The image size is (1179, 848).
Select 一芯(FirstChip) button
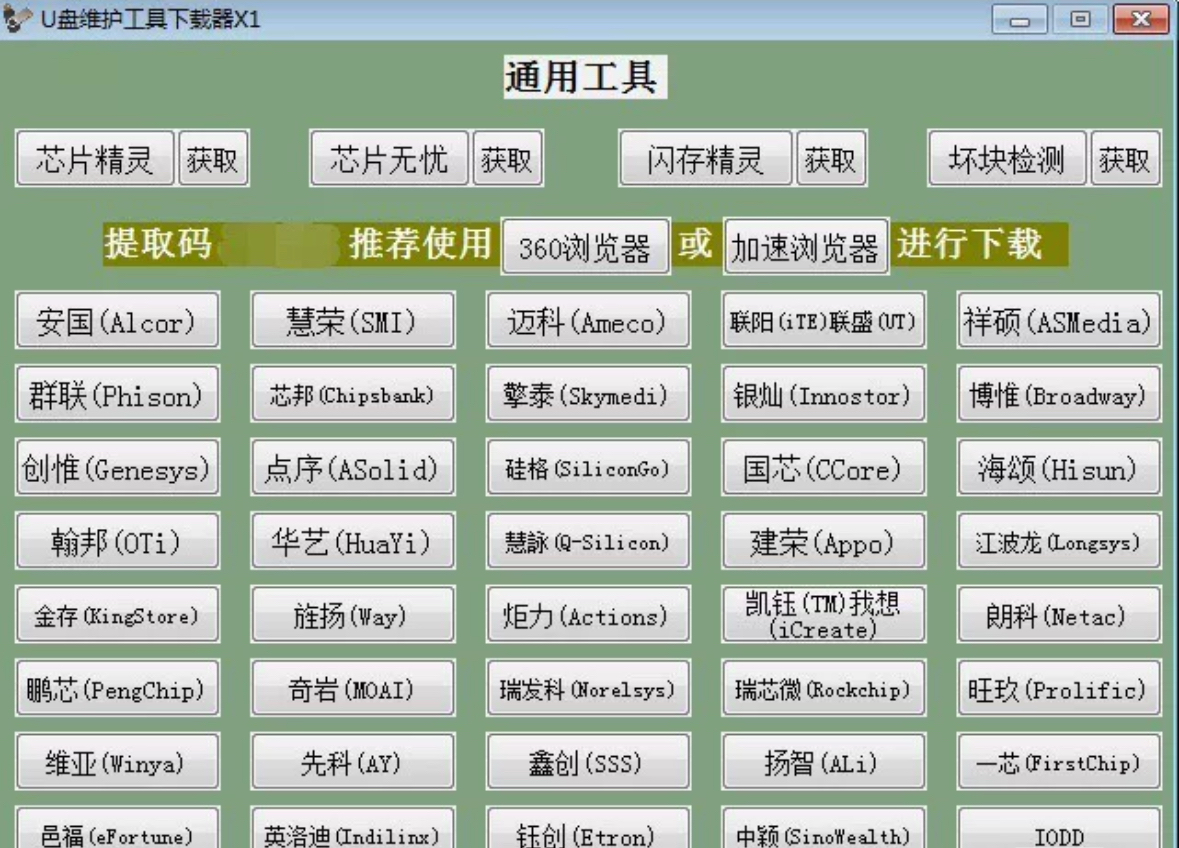1059,762
